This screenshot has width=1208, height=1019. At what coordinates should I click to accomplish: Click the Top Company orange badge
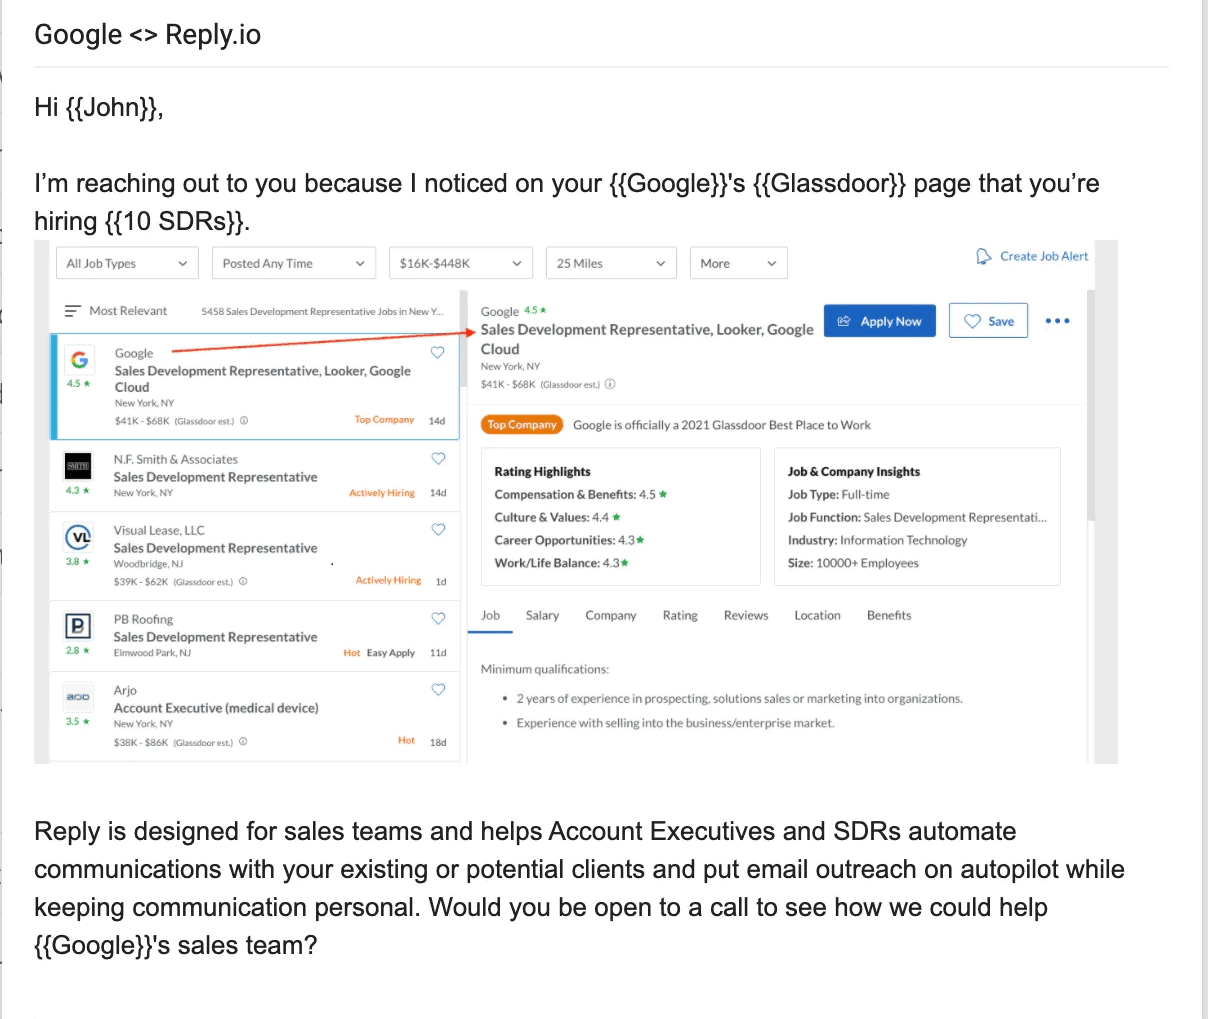[x=522, y=425]
